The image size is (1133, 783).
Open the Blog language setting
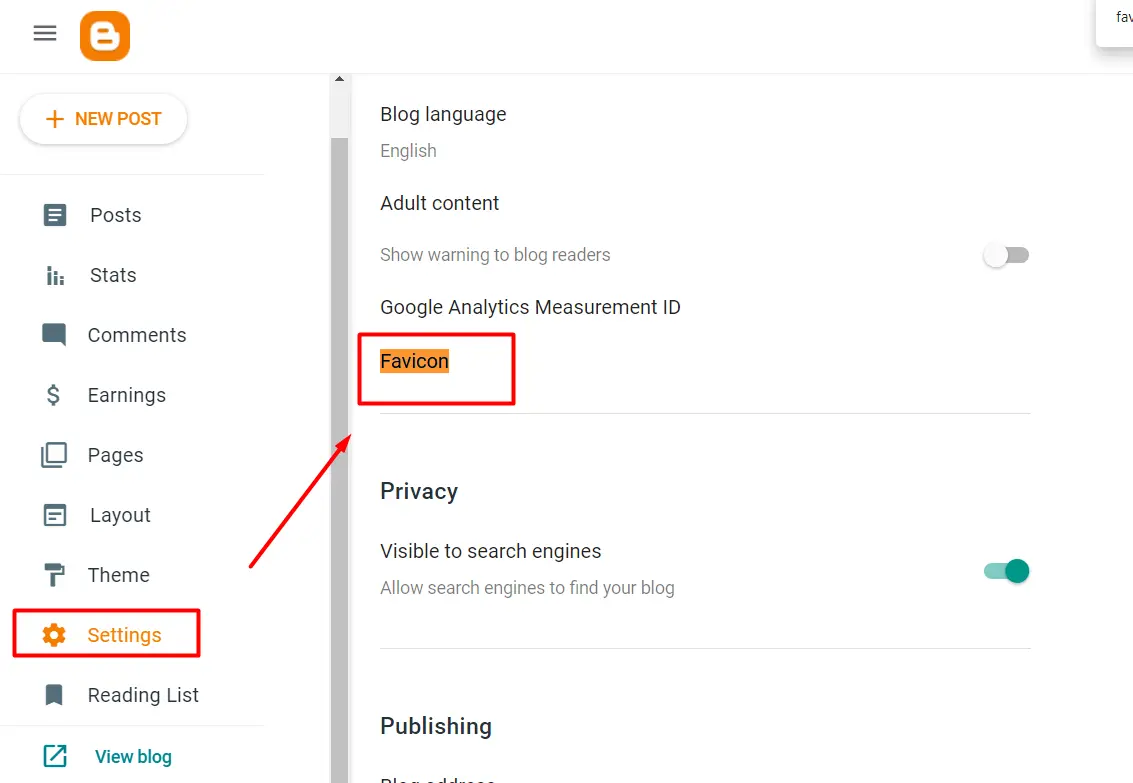[x=443, y=115]
